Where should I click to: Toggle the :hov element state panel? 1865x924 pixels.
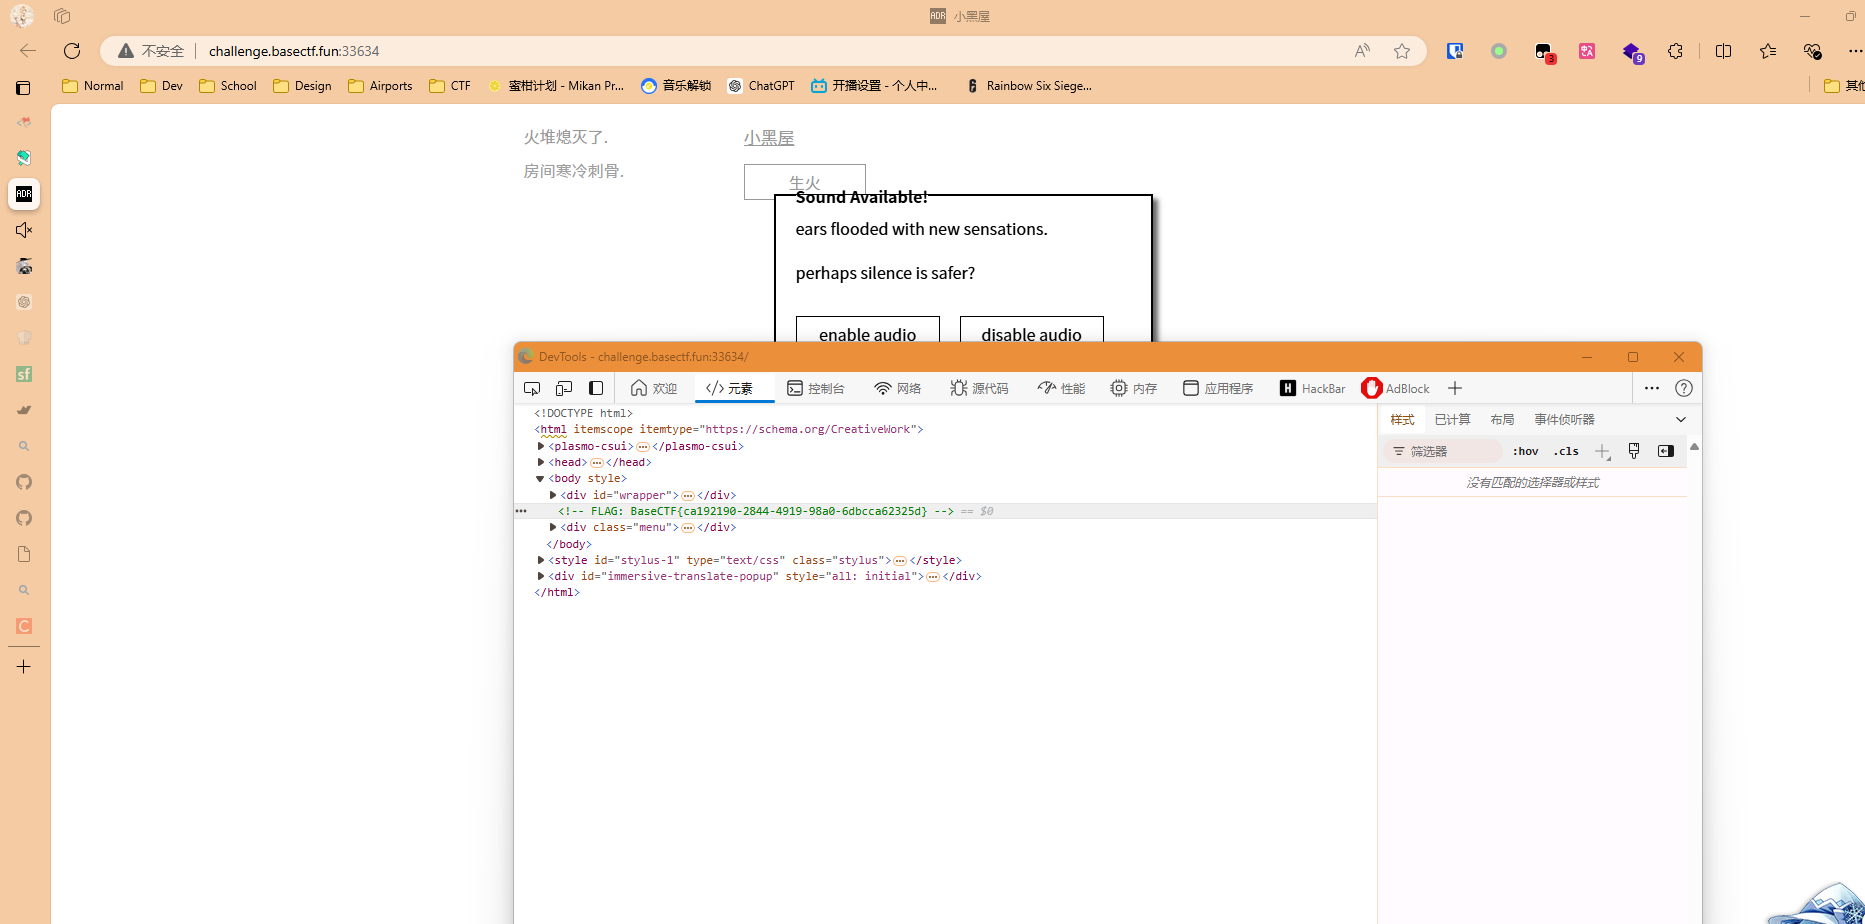coord(1525,452)
